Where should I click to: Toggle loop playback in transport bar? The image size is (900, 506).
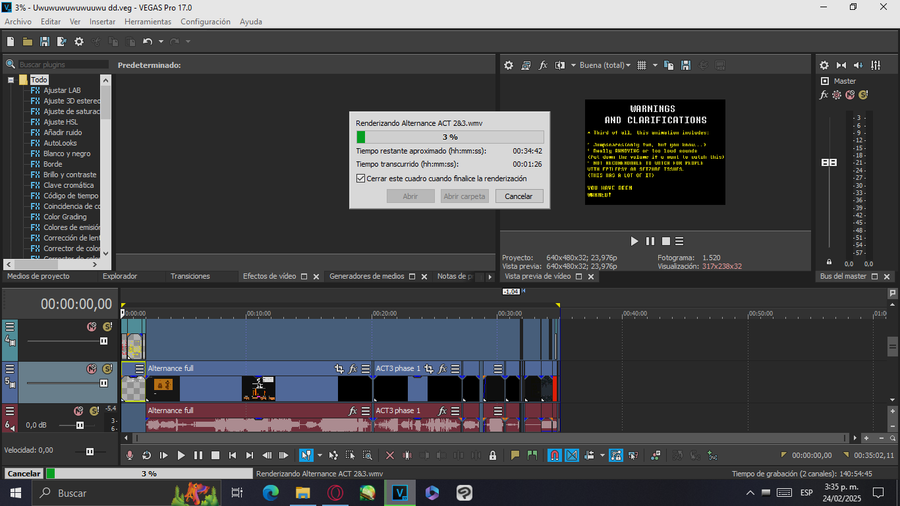(x=146, y=456)
